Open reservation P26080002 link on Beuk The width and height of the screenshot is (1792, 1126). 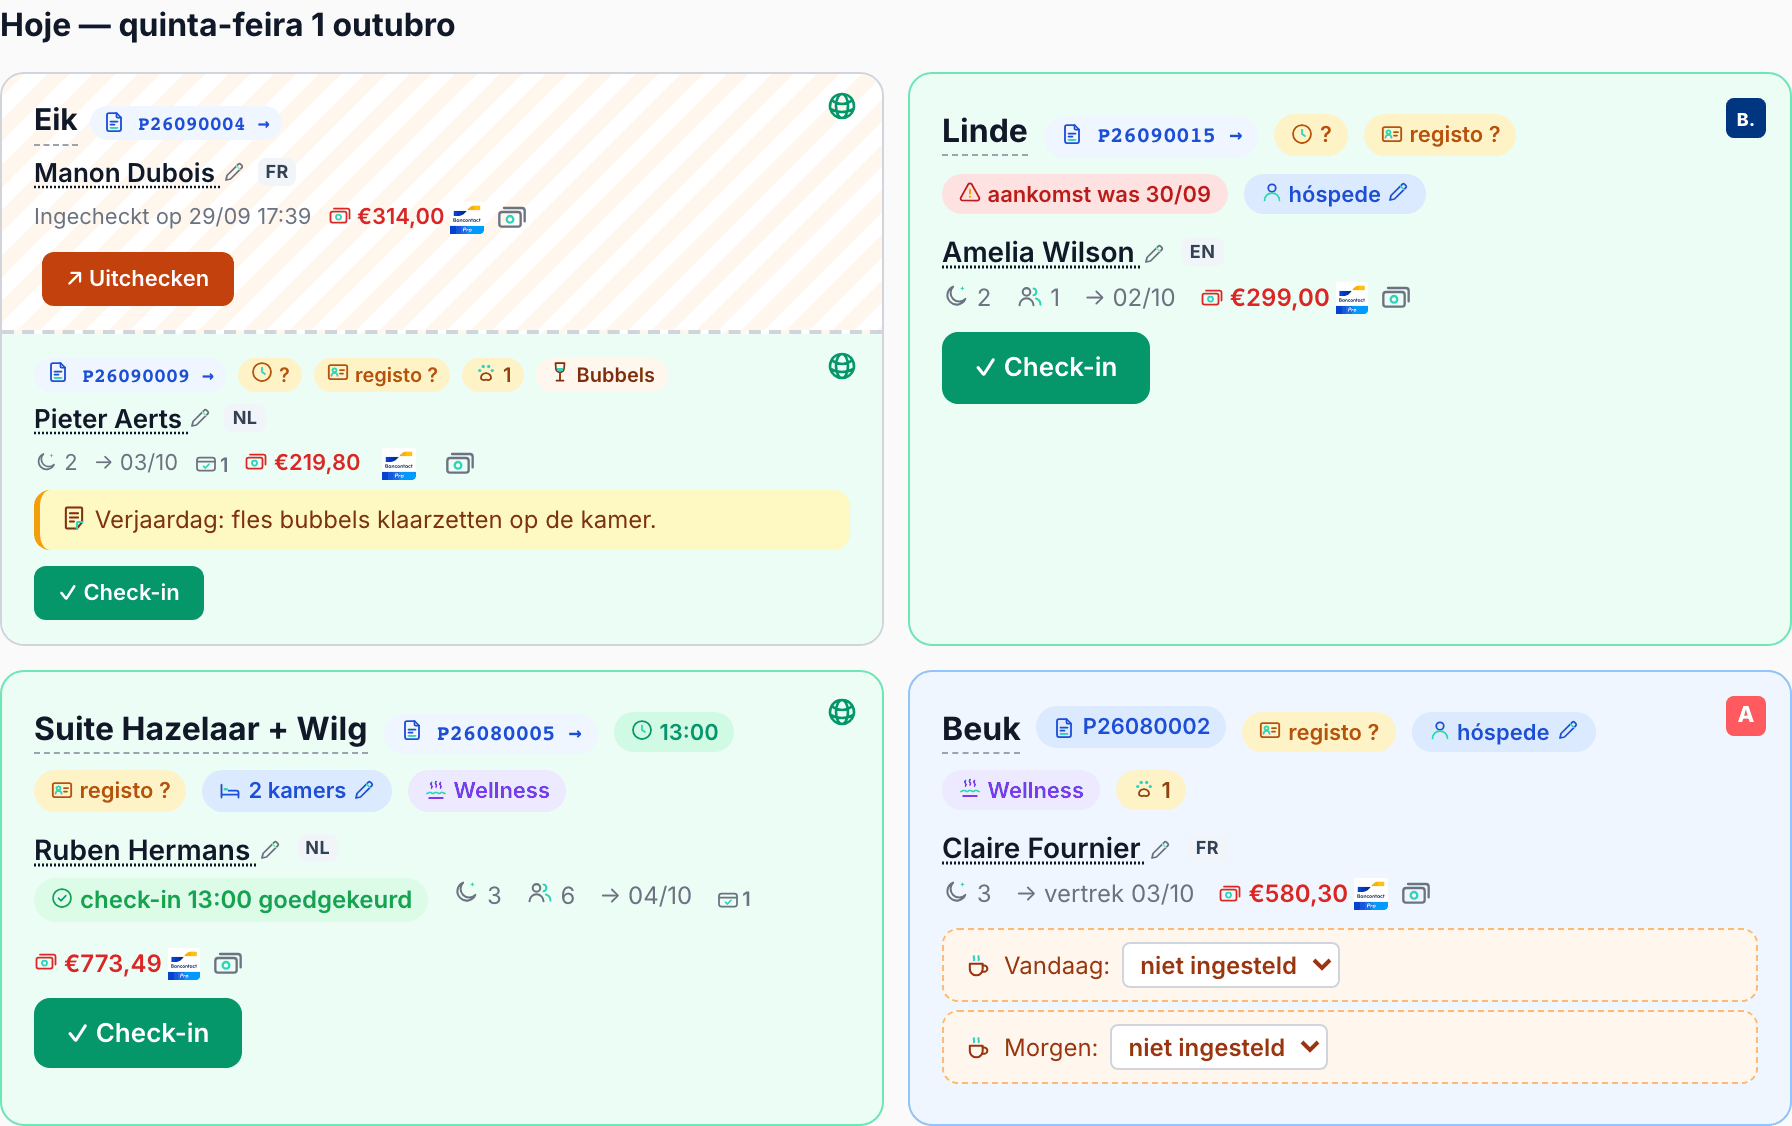pyautogui.click(x=1132, y=727)
